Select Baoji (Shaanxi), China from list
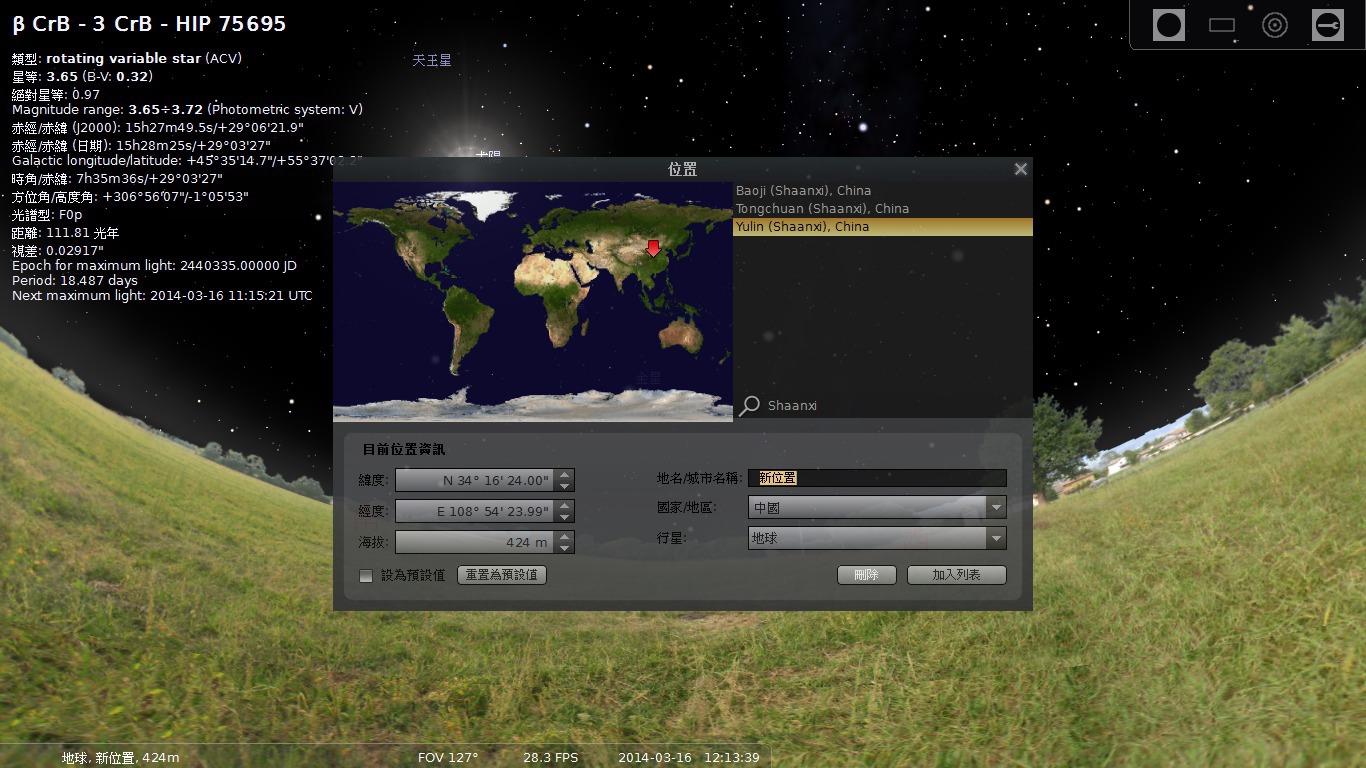 (803, 191)
